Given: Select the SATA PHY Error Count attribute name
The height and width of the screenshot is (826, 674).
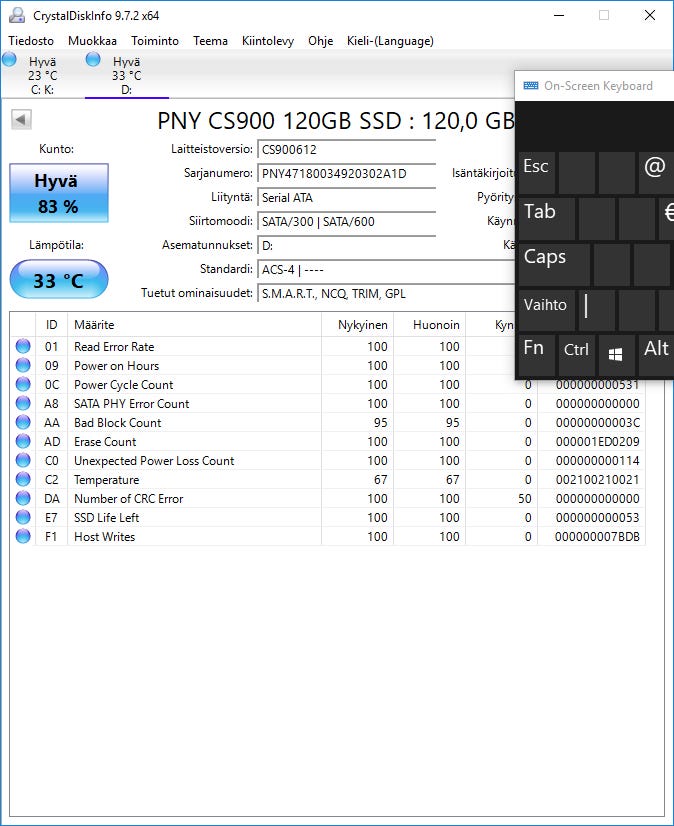Looking at the screenshot, I should 131,404.
